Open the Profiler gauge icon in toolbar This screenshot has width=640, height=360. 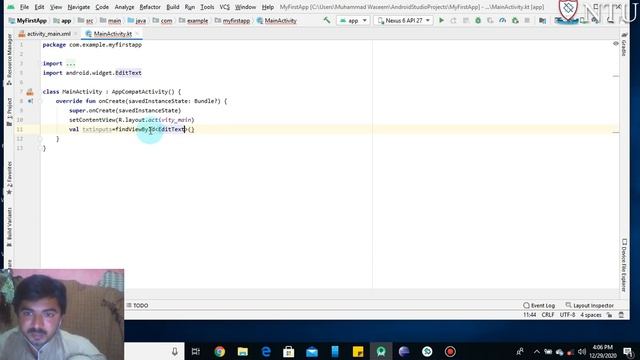tap(502, 20)
